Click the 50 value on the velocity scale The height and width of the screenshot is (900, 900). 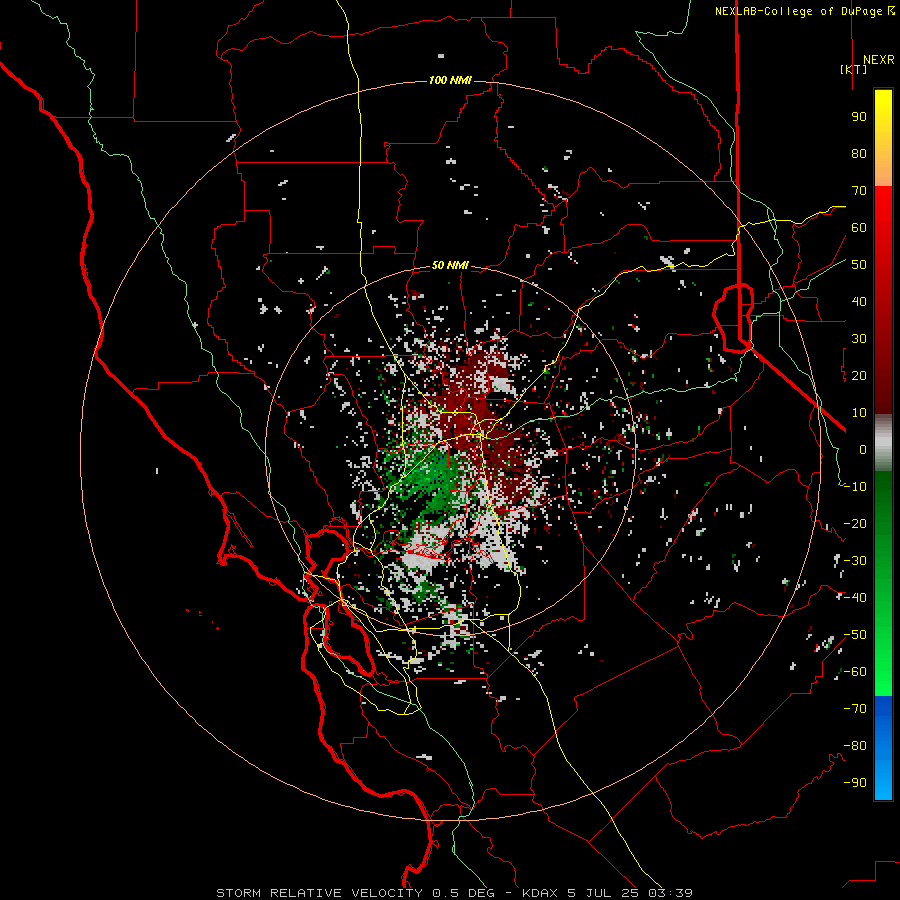(x=859, y=265)
